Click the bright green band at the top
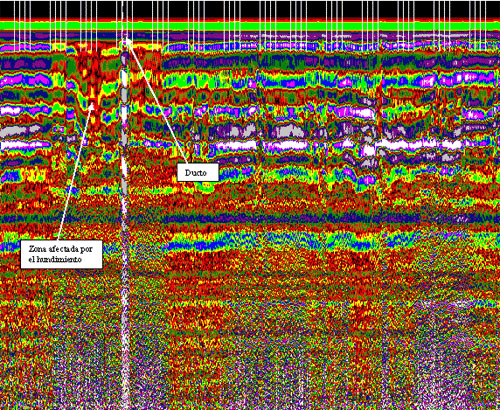Image resolution: width=500 pixels, height=410 pixels. click(x=250, y=26)
